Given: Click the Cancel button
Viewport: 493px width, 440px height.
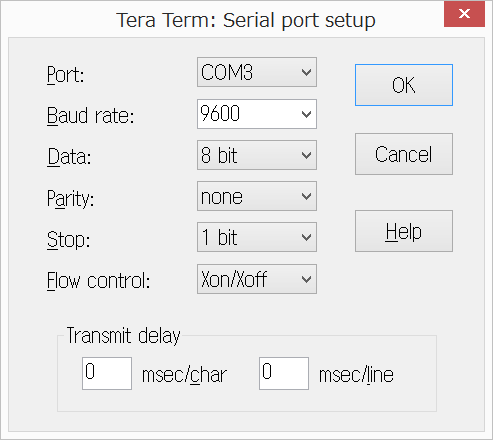Looking at the screenshot, I should coord(404,154).
